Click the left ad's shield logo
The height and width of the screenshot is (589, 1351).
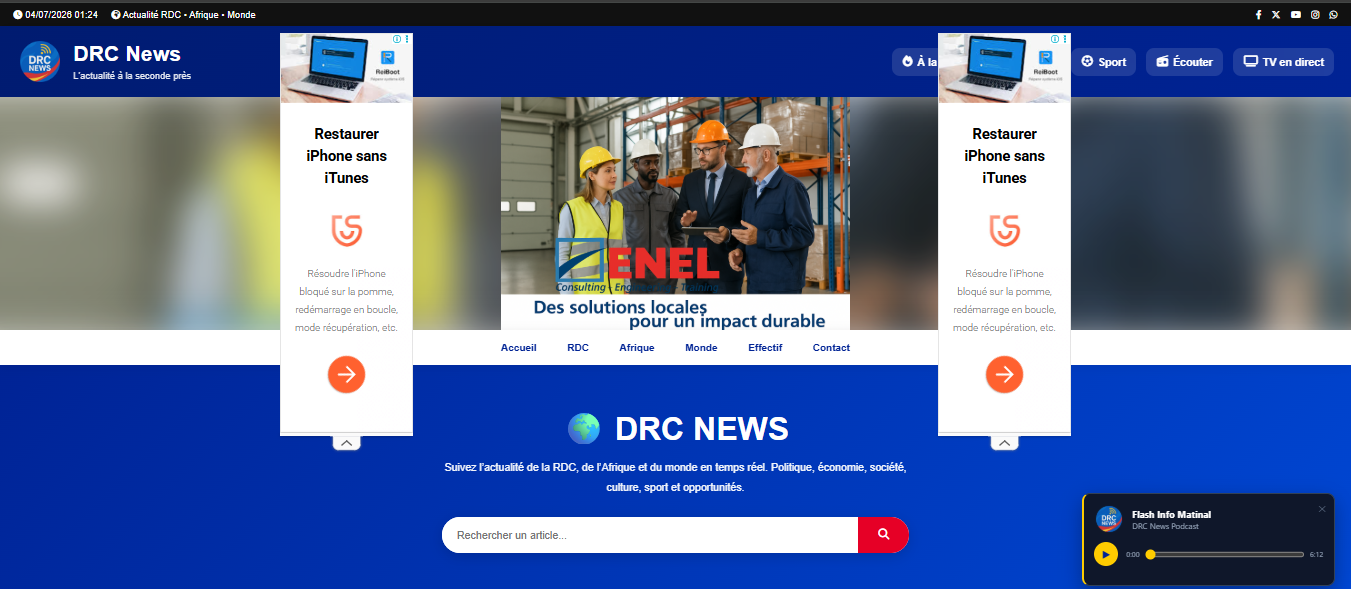click(x=346, y=230)
